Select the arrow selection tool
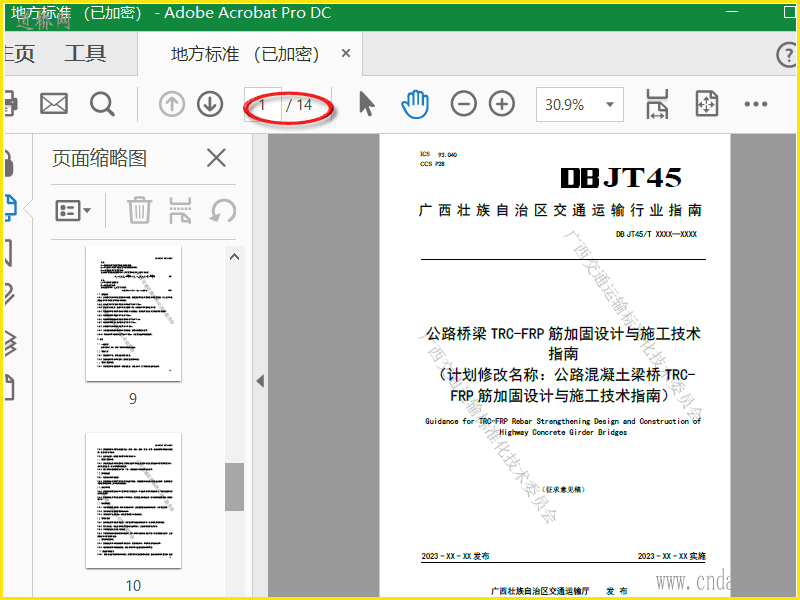The height and width of the screenshot is (600, 800). point(367,104)
